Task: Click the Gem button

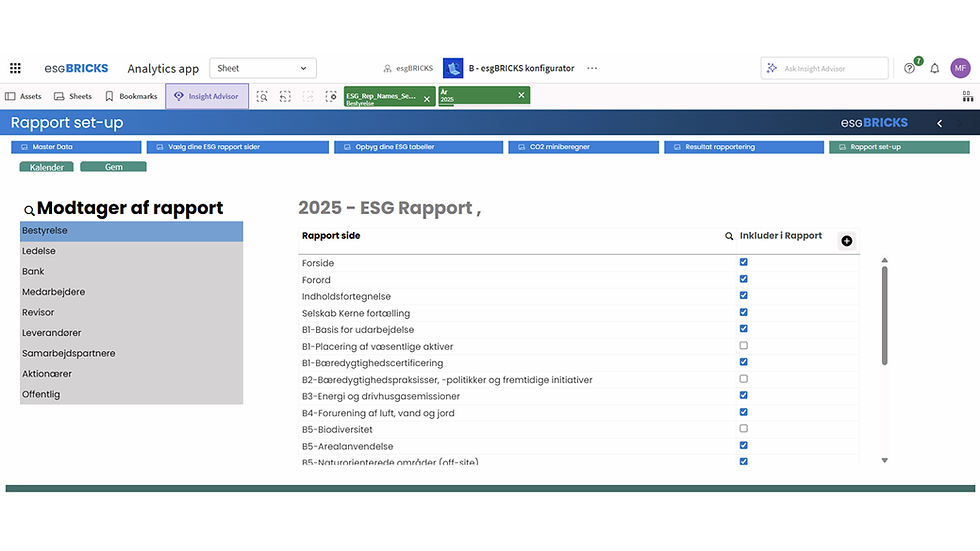Action: coord(113,167)
